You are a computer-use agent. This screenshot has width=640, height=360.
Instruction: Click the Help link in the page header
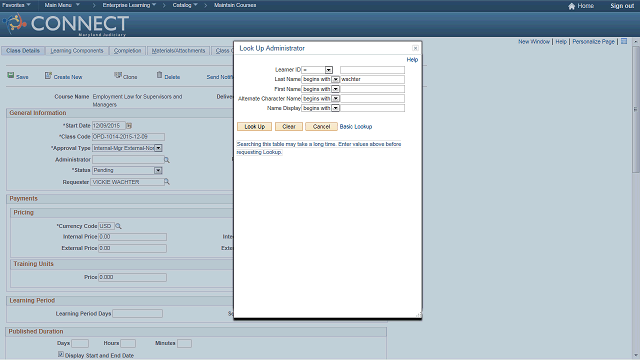(x=561, y=42)
